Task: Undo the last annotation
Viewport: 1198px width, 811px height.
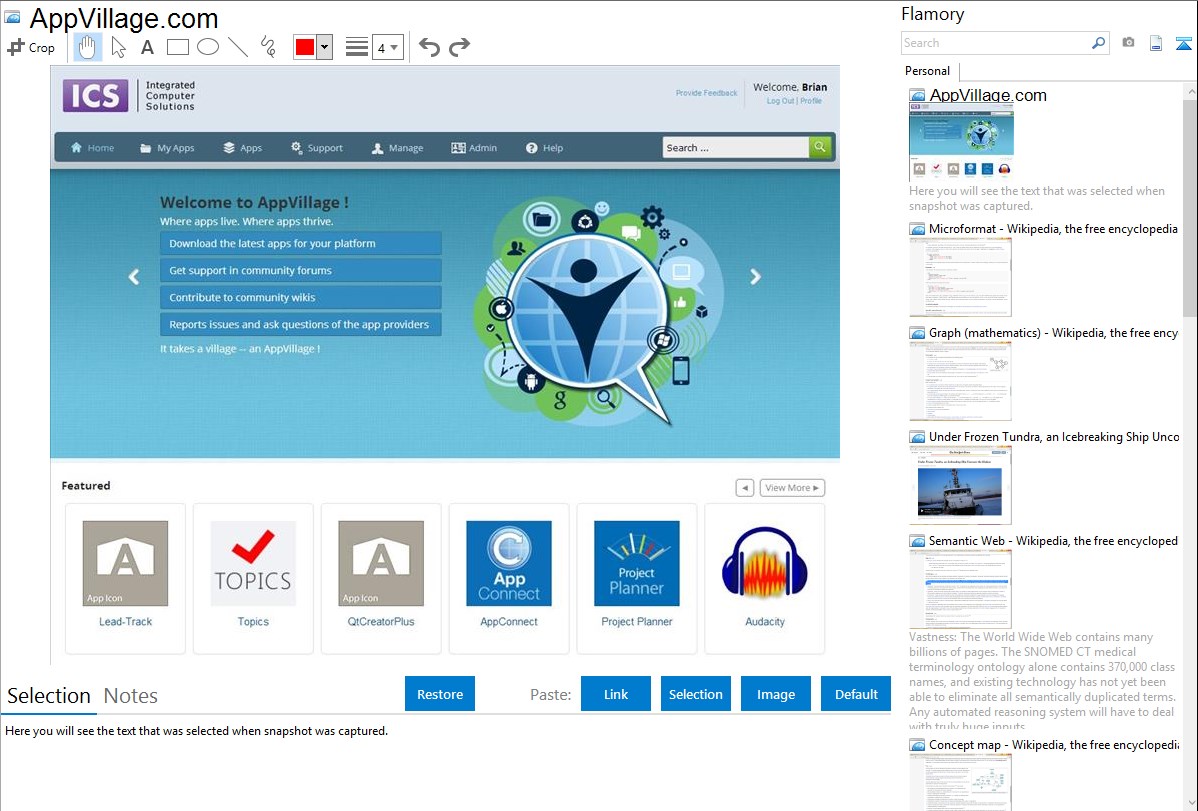Action: click(429, 47)
